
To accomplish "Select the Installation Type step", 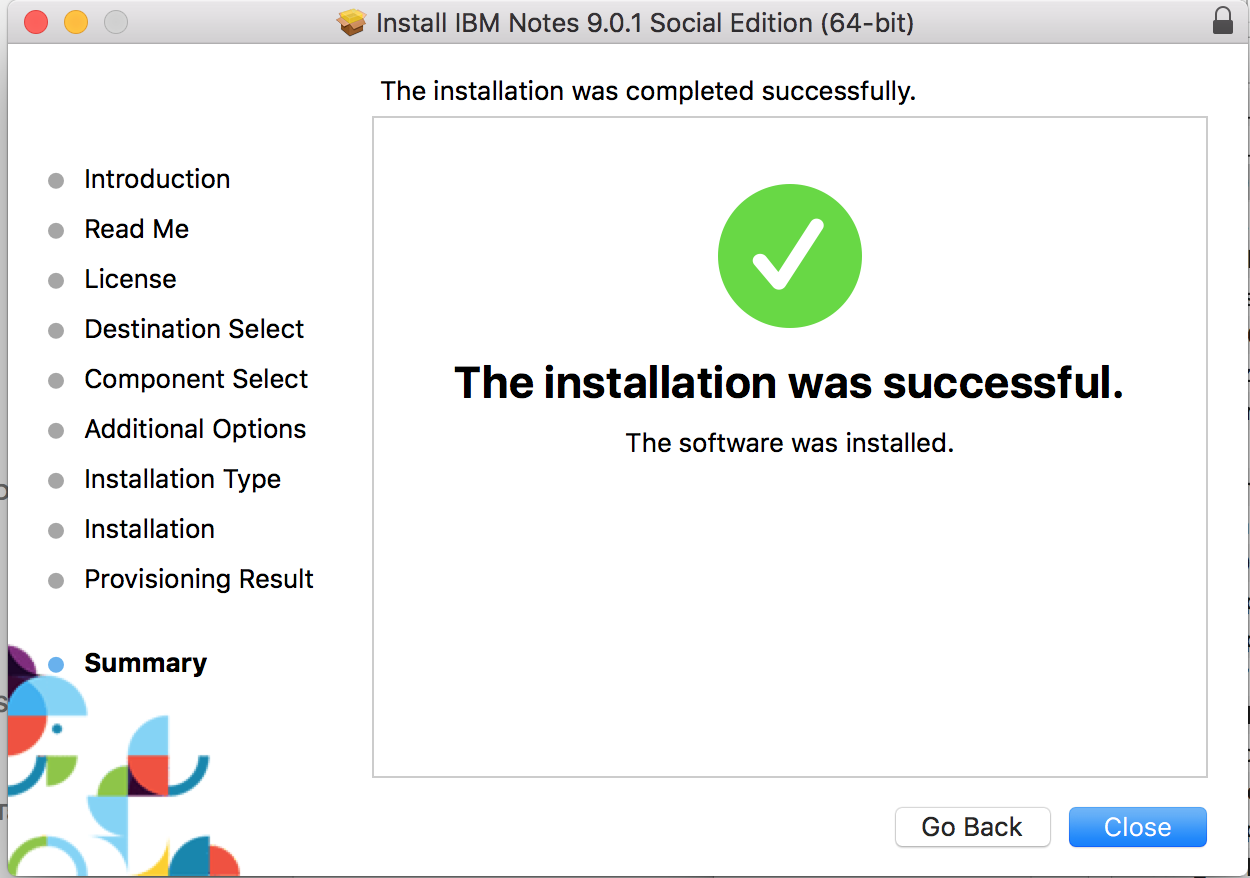I will pyautogui.click(x=182, y=479).
